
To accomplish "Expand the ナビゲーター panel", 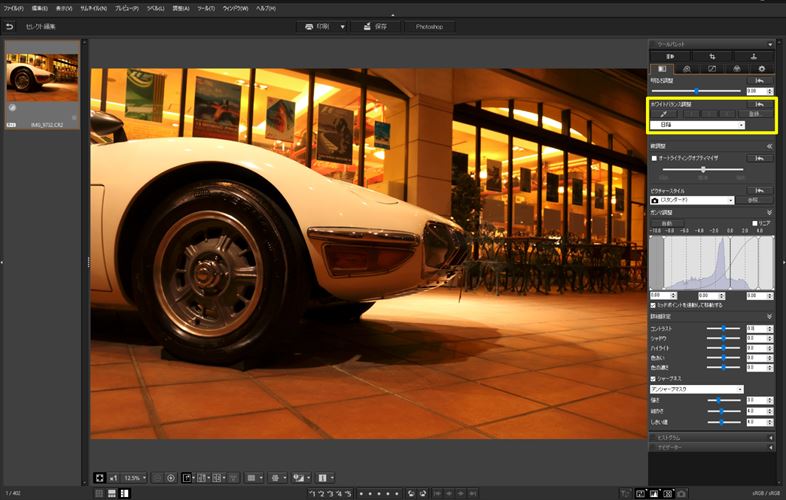I will point(712,447).
